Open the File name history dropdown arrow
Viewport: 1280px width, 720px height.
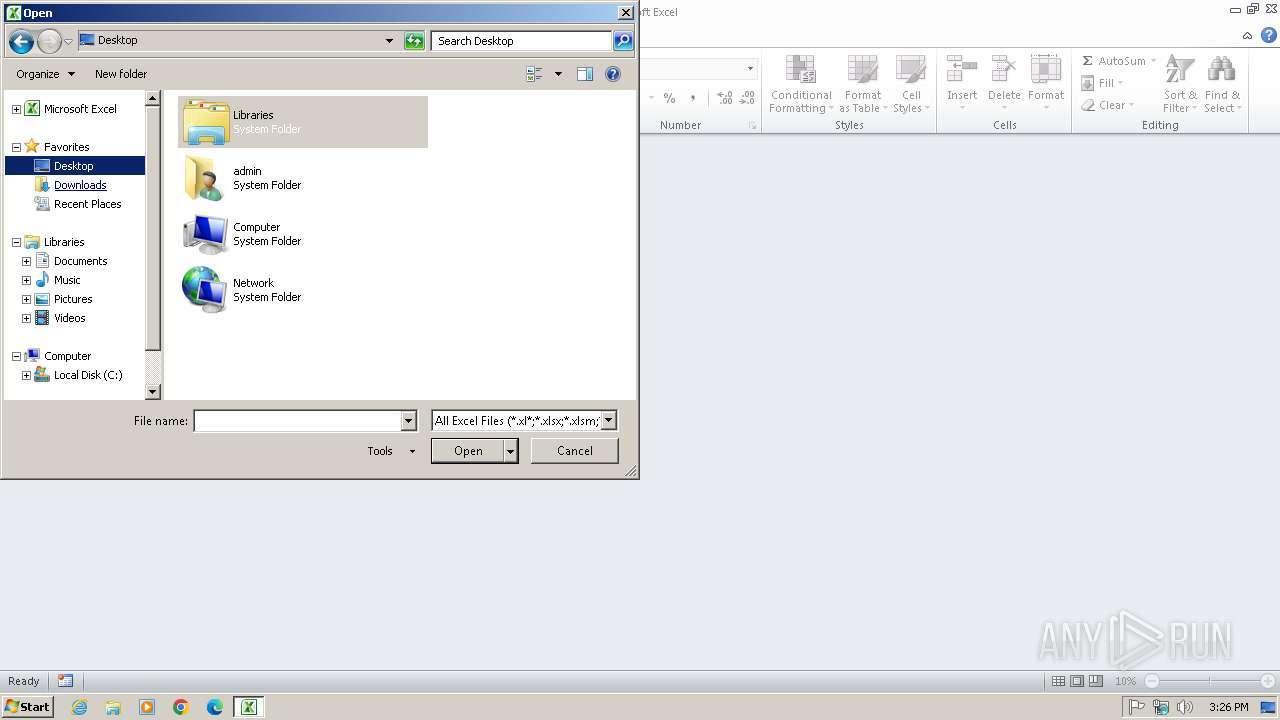click(x=408, y=421)
